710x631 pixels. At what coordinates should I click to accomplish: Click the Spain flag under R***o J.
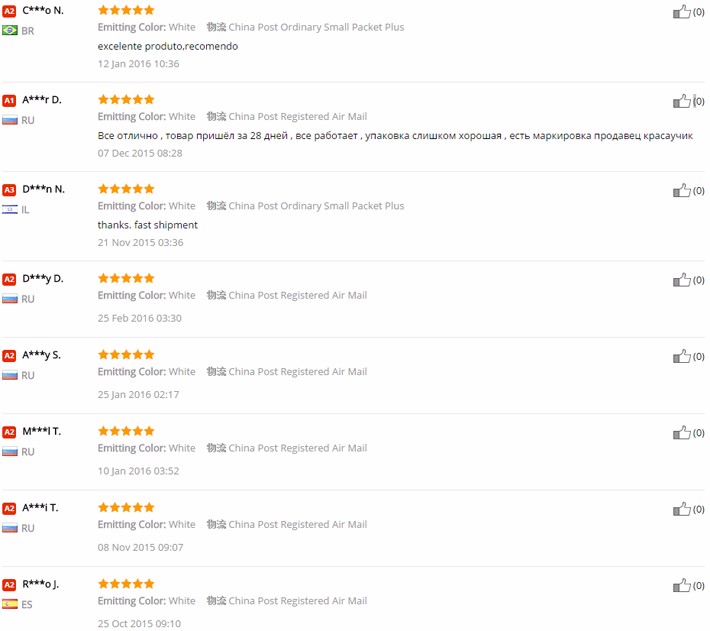point(10,604)
